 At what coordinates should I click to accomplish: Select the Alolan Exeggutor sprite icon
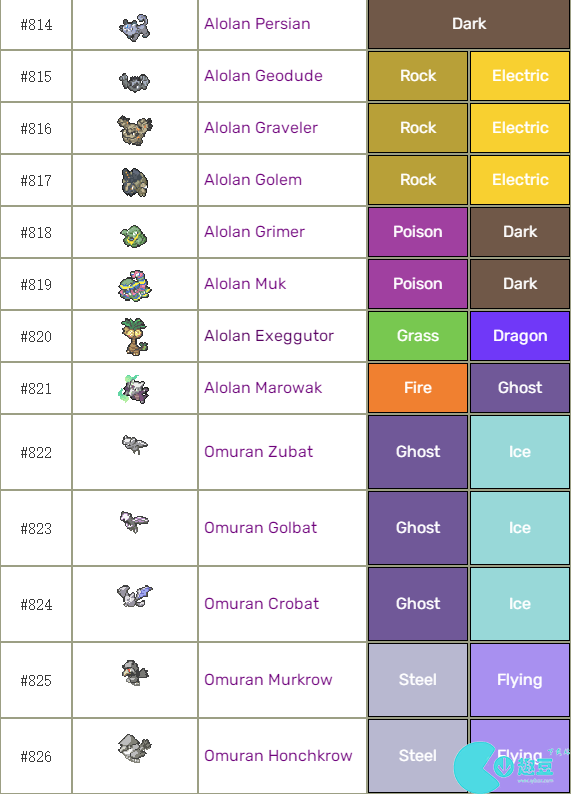click(x=134, y=336)
